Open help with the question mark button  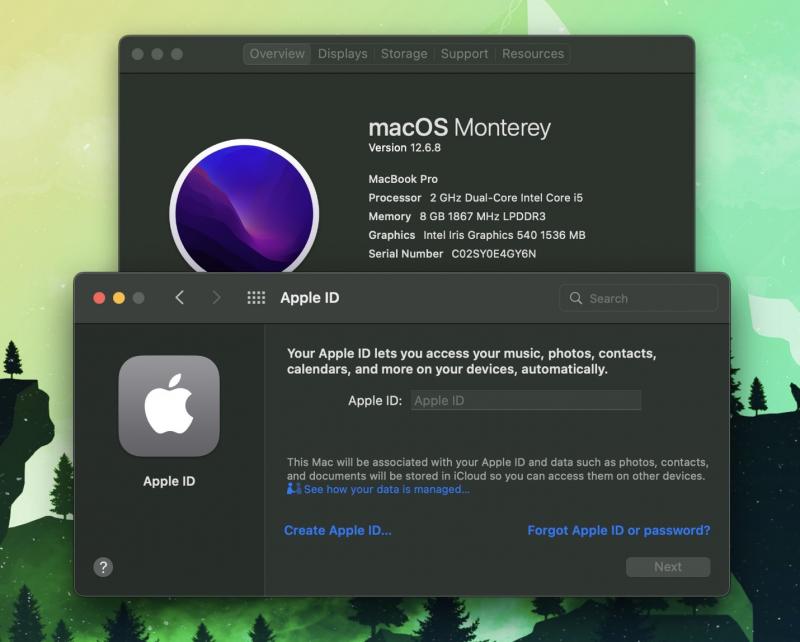103,566
